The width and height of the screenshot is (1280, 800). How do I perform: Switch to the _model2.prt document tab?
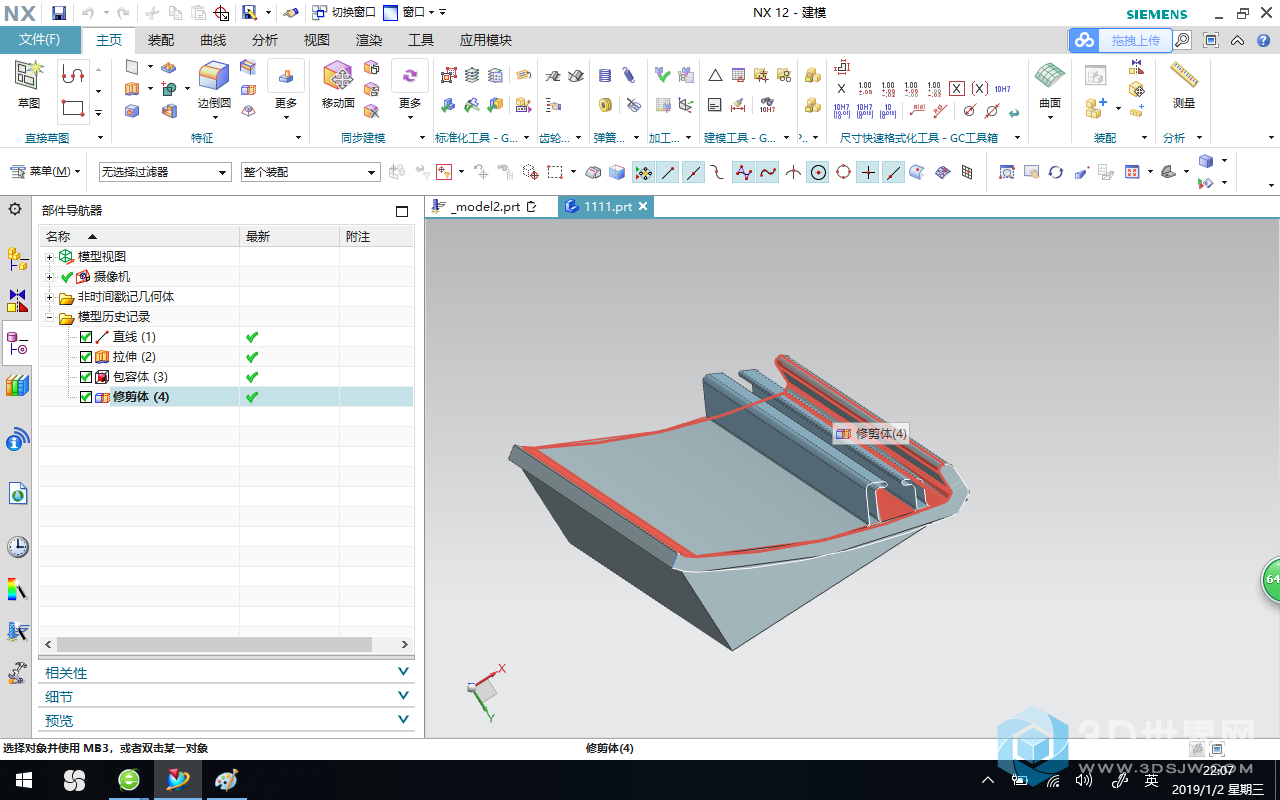(x=485, y=207)
